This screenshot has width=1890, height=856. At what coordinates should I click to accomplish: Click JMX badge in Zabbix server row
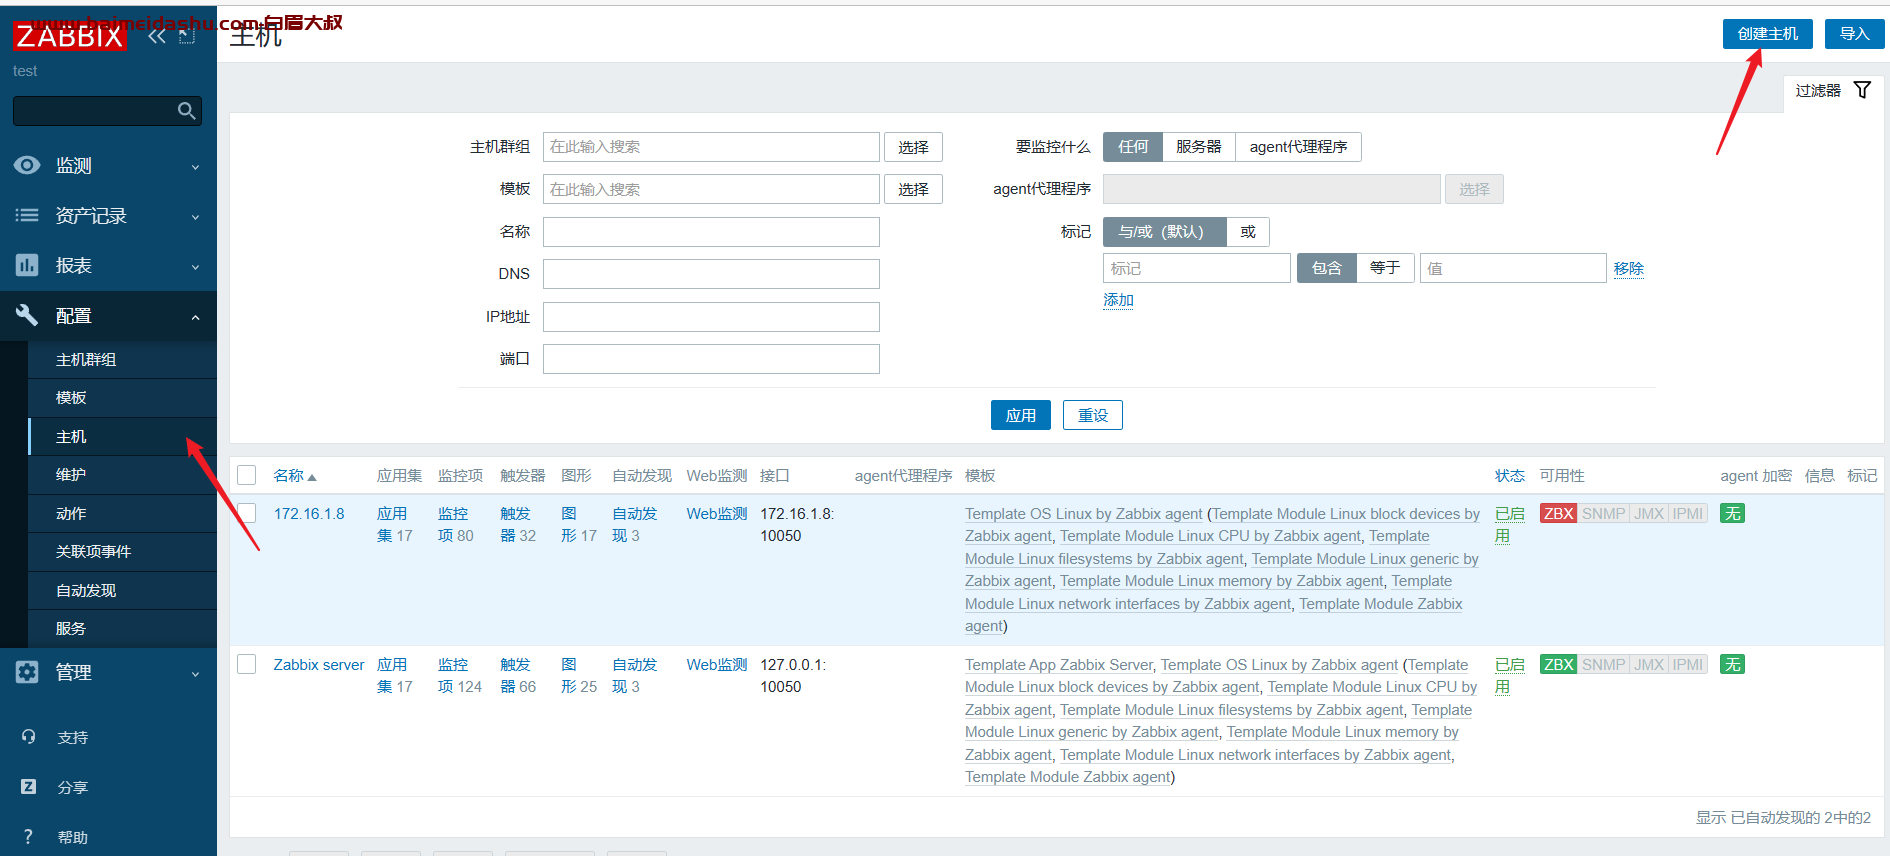pyautogui.click(x=1649, y=664)
